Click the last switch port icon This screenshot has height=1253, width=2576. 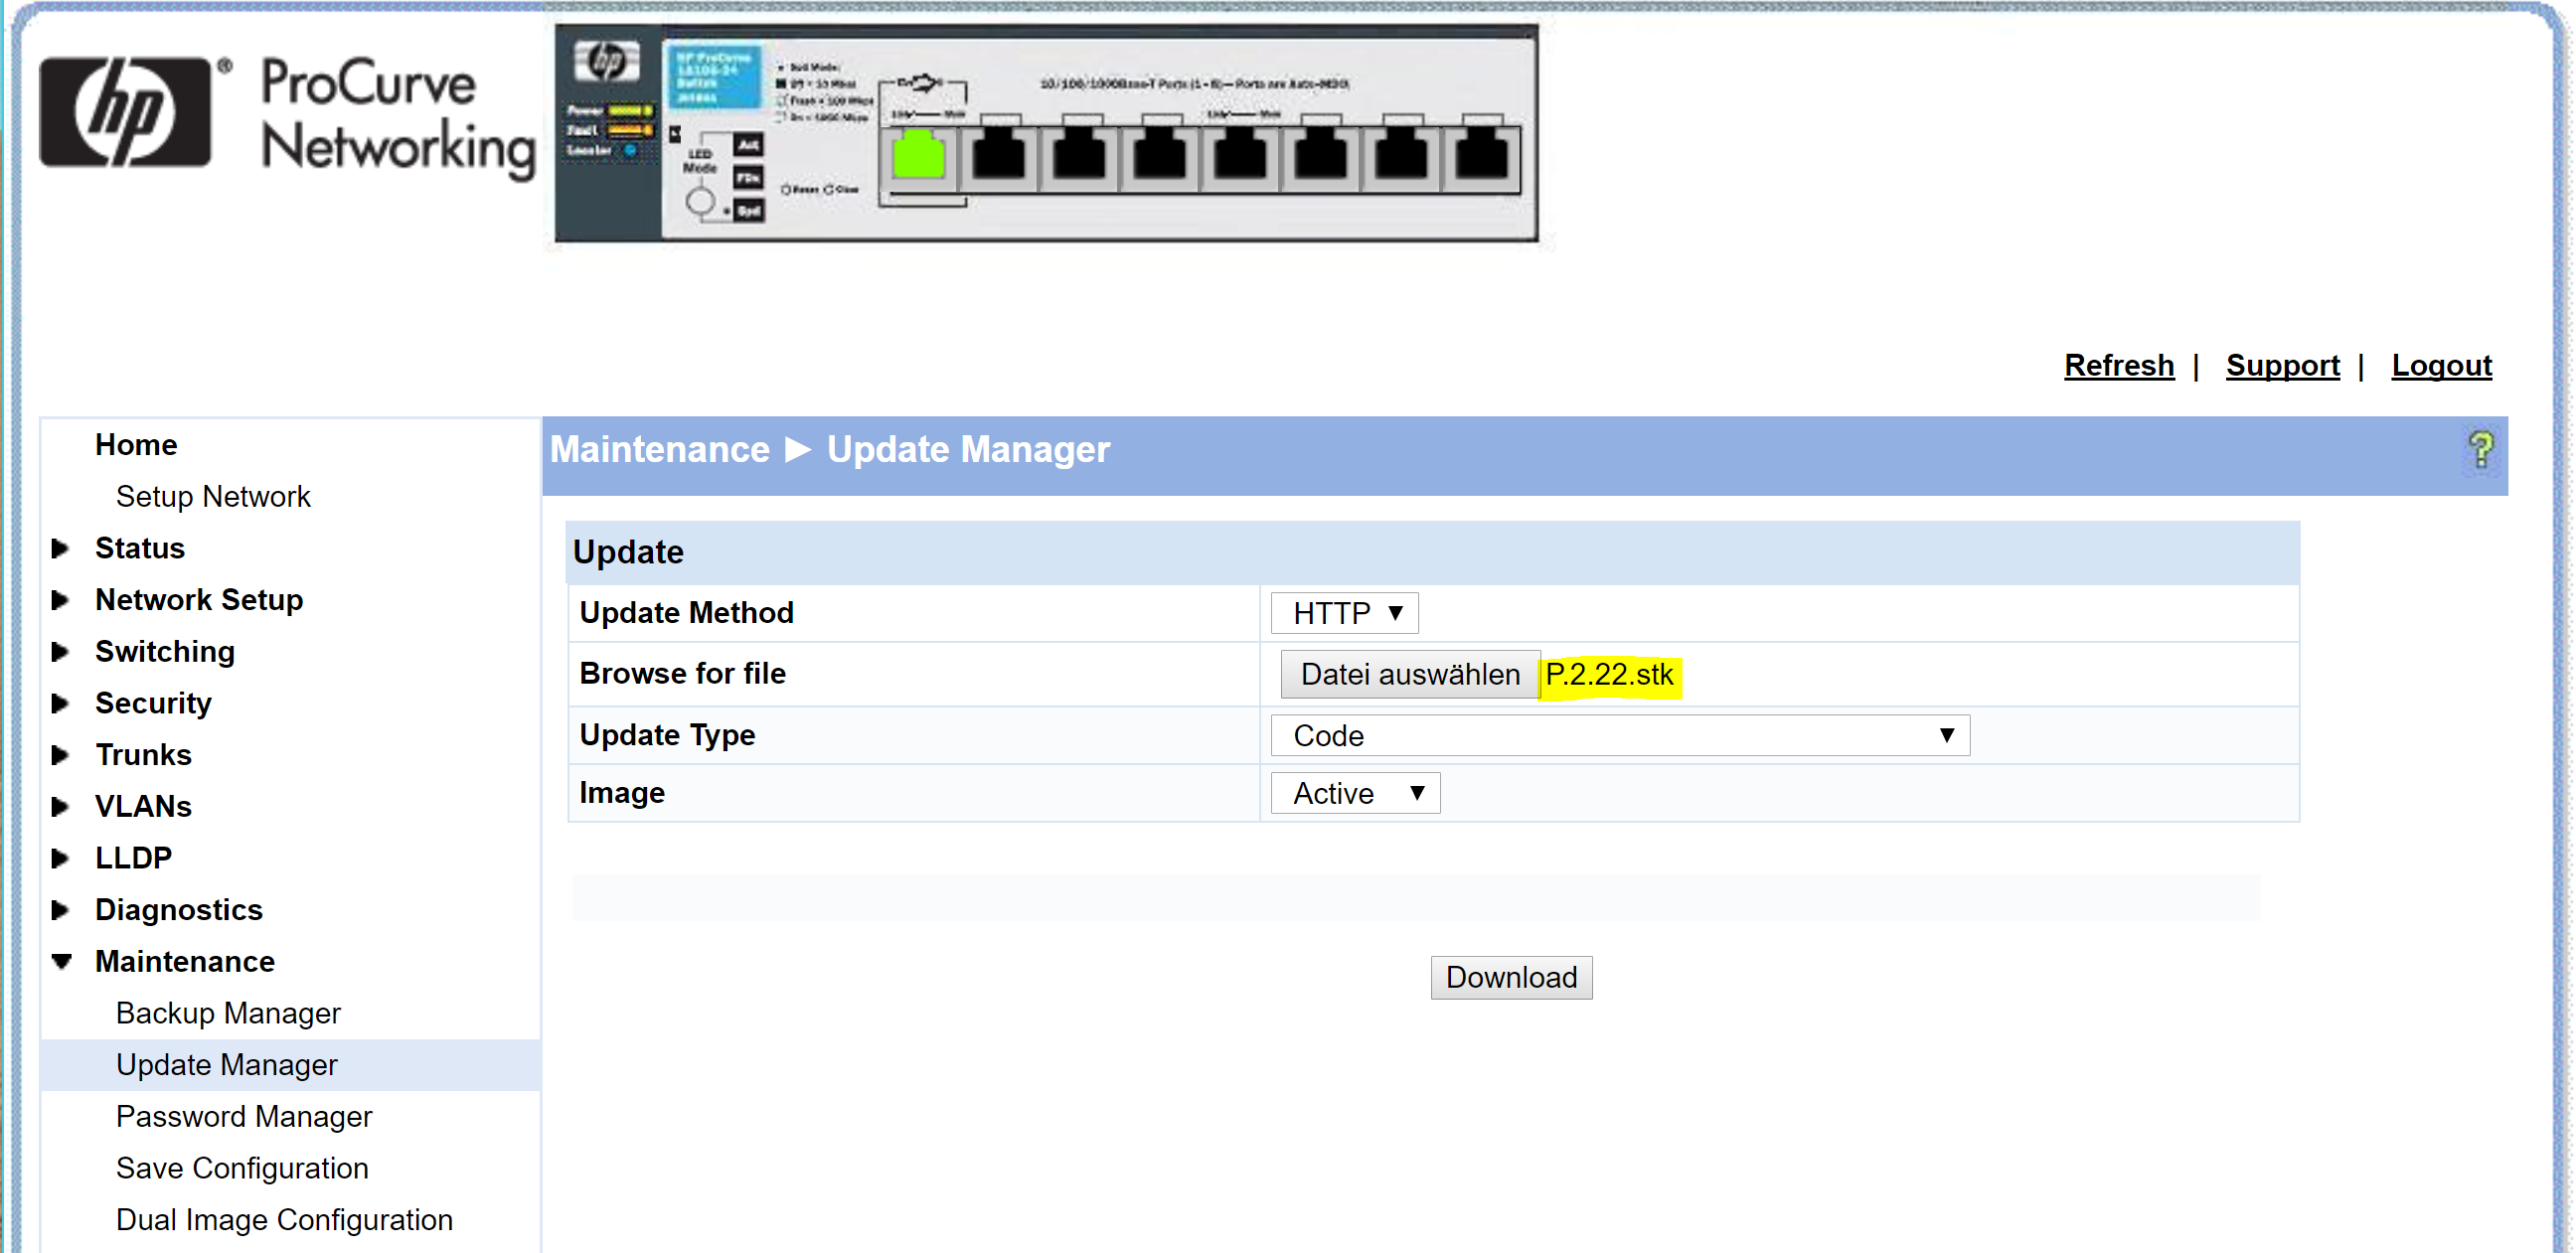click(1480, 158)
